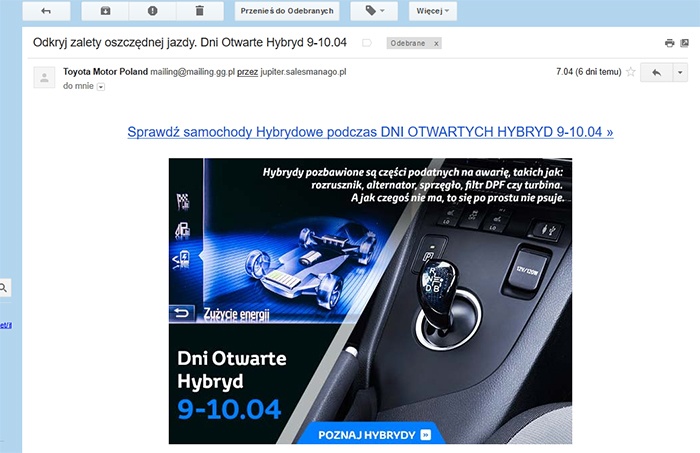Open the 'Sprawdź samochody Hybrydowe' link
Image resolution: width=700 pixels, height=453 pixels.
(370, 132)
